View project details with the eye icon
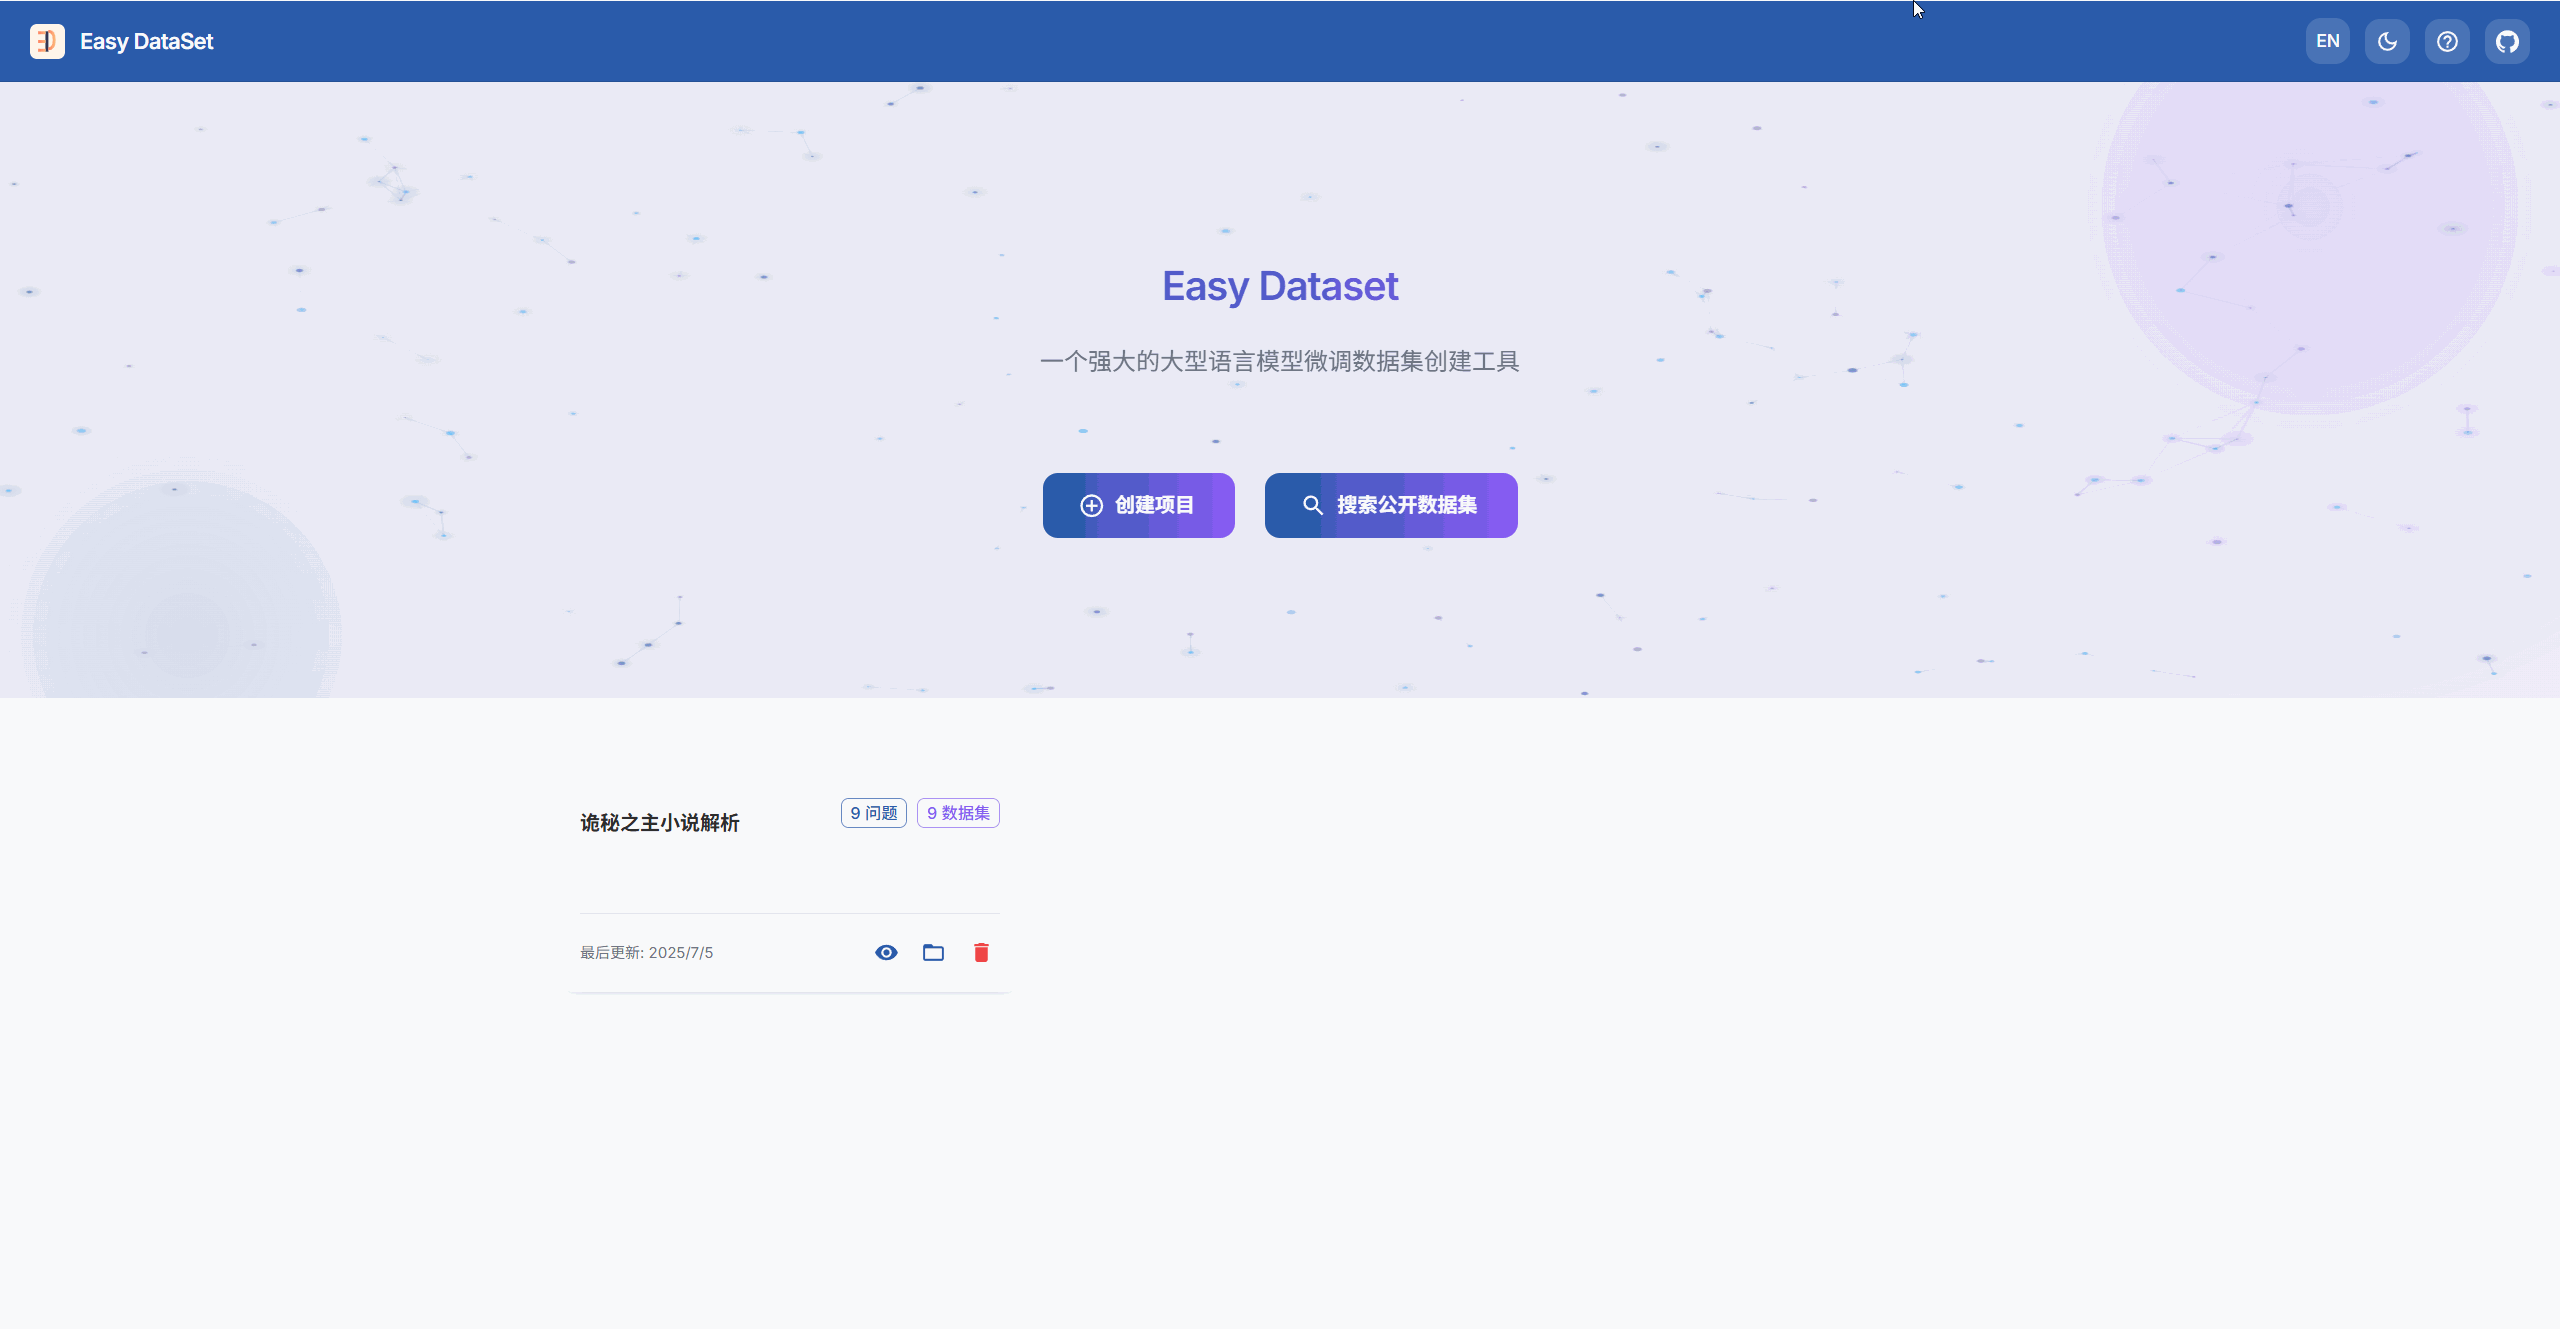 click(x=886, y=952)
